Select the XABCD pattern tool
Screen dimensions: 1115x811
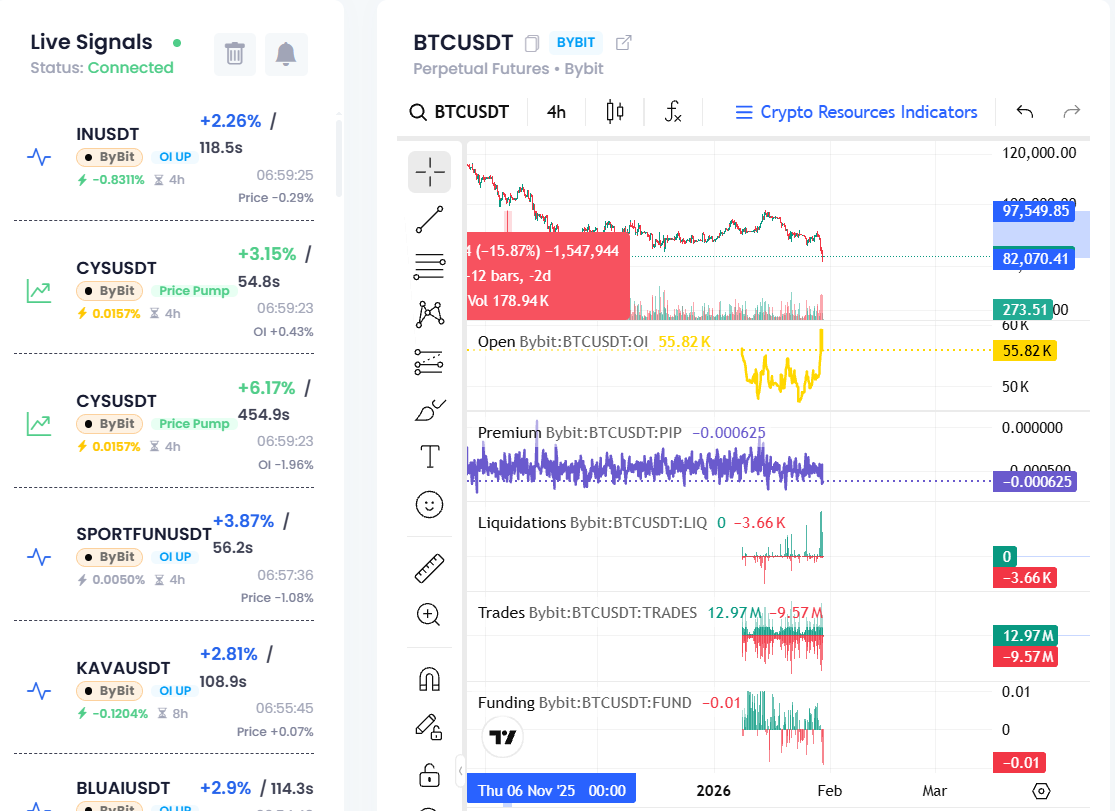(x=430, y=314)
